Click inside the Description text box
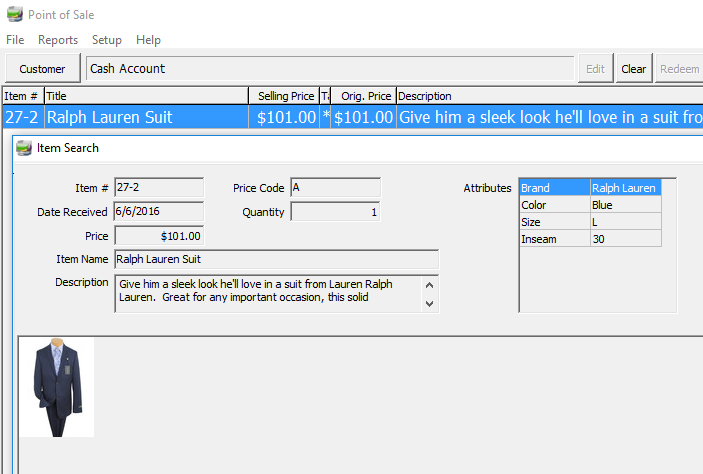This screenshot has height=474, width=703. click(268, 293)
